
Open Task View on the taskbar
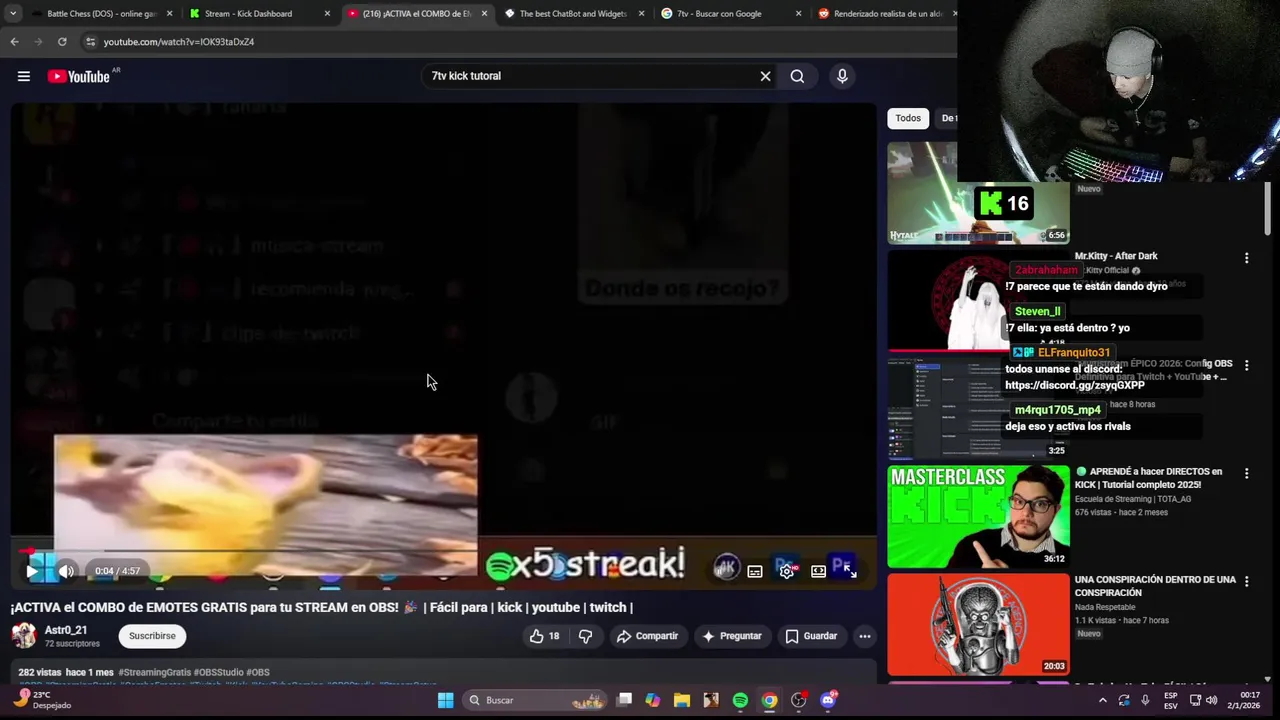coord(624,700)
